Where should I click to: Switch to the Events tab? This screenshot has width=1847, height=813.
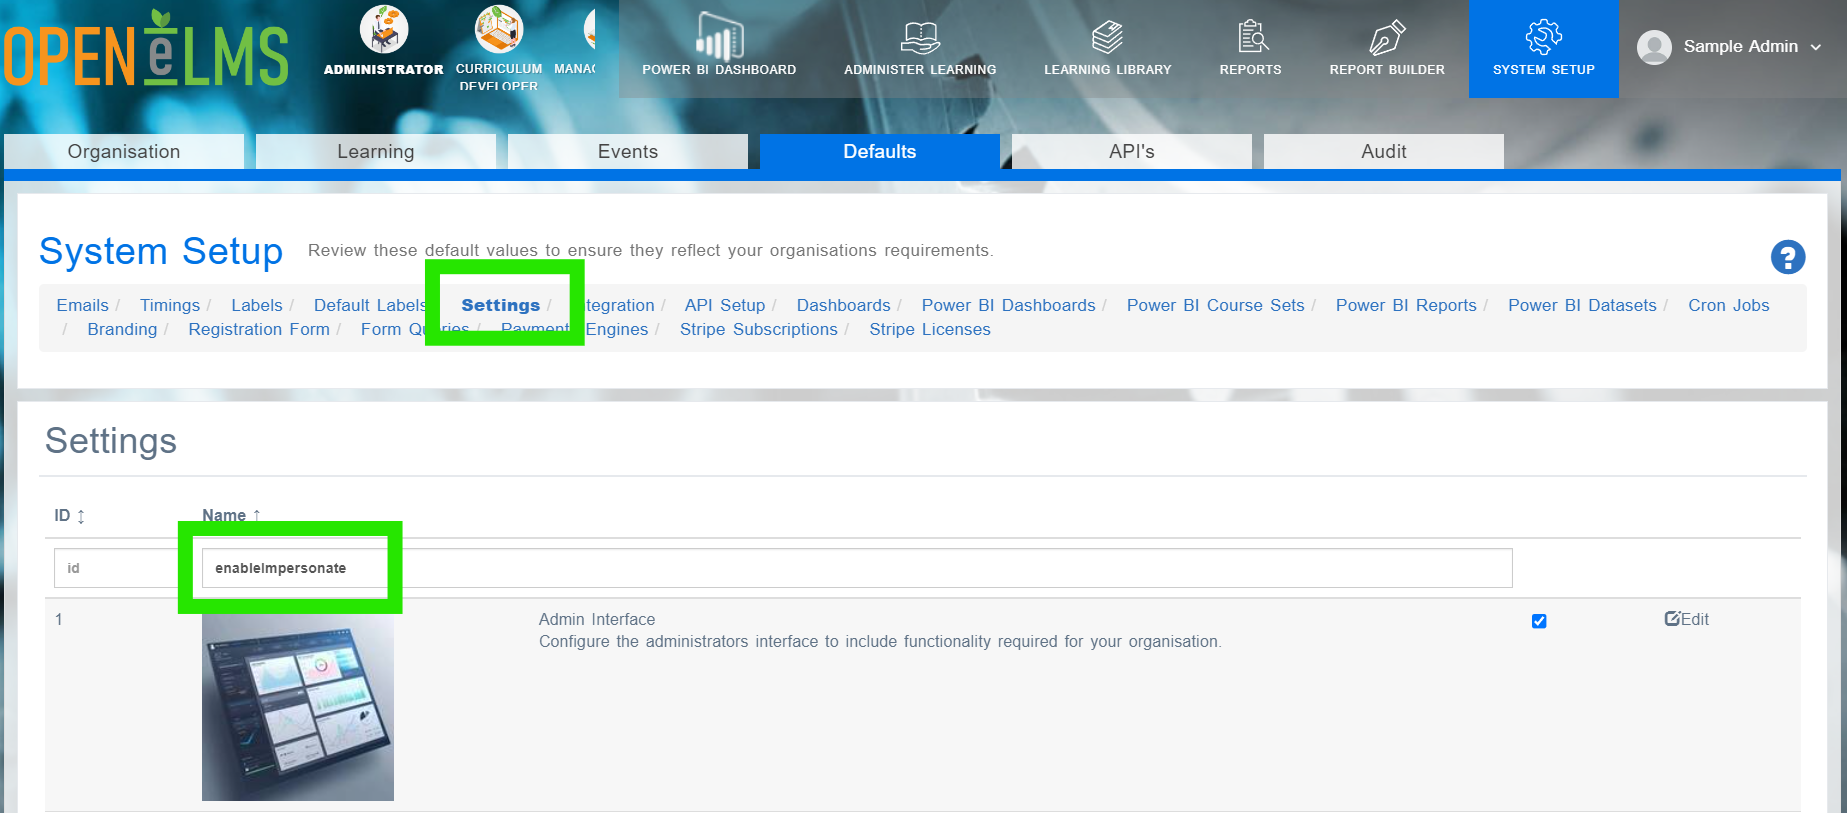pyautogui.click(x=628, y=152)
